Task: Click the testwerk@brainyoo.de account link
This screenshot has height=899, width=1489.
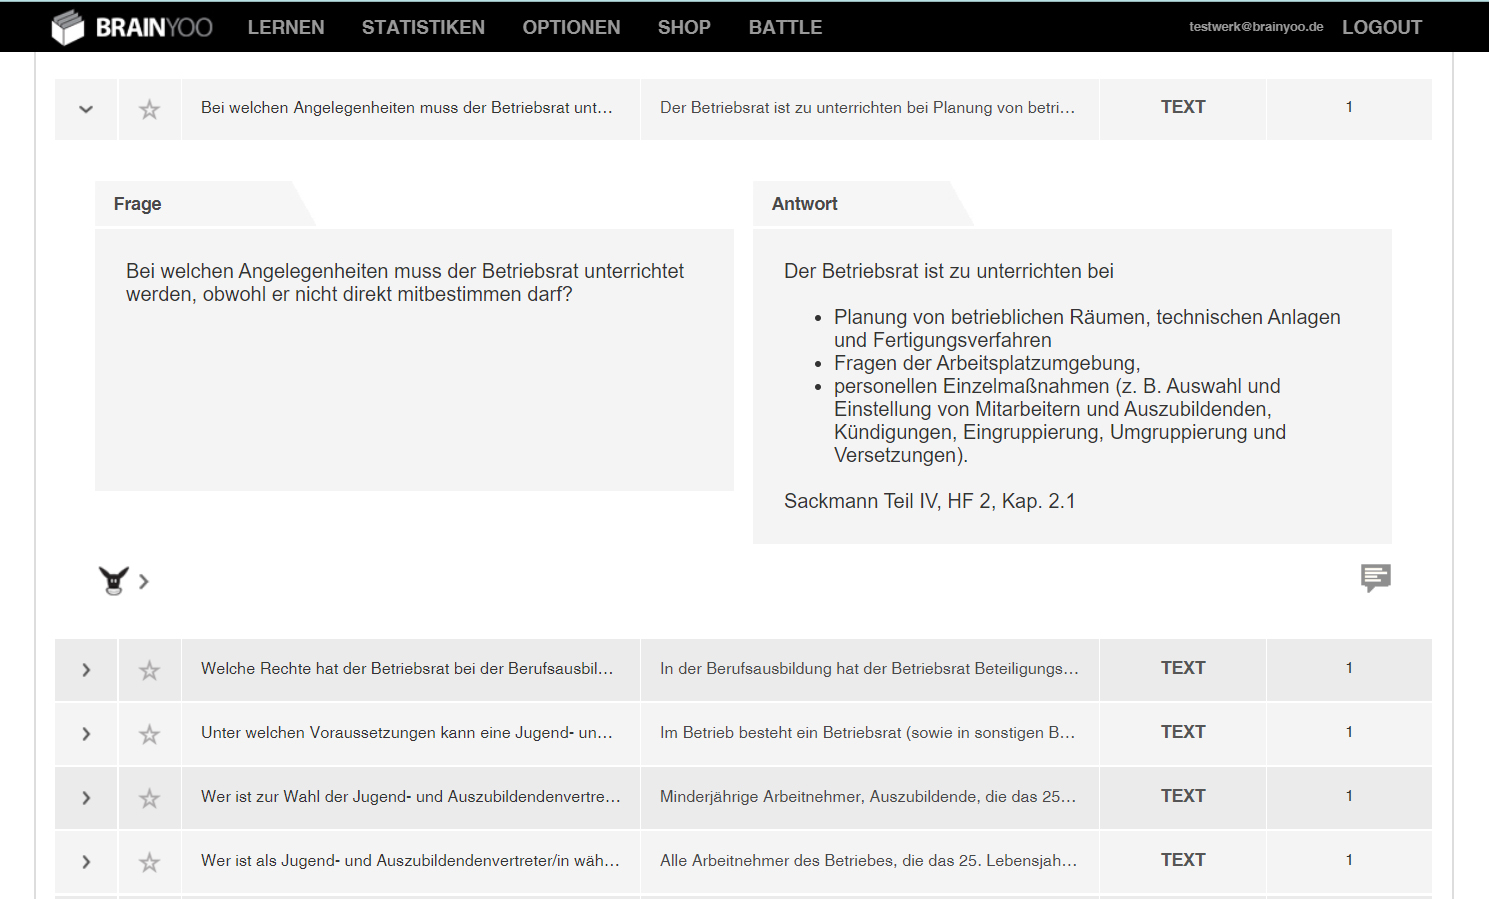Action: coord(1256,27)
